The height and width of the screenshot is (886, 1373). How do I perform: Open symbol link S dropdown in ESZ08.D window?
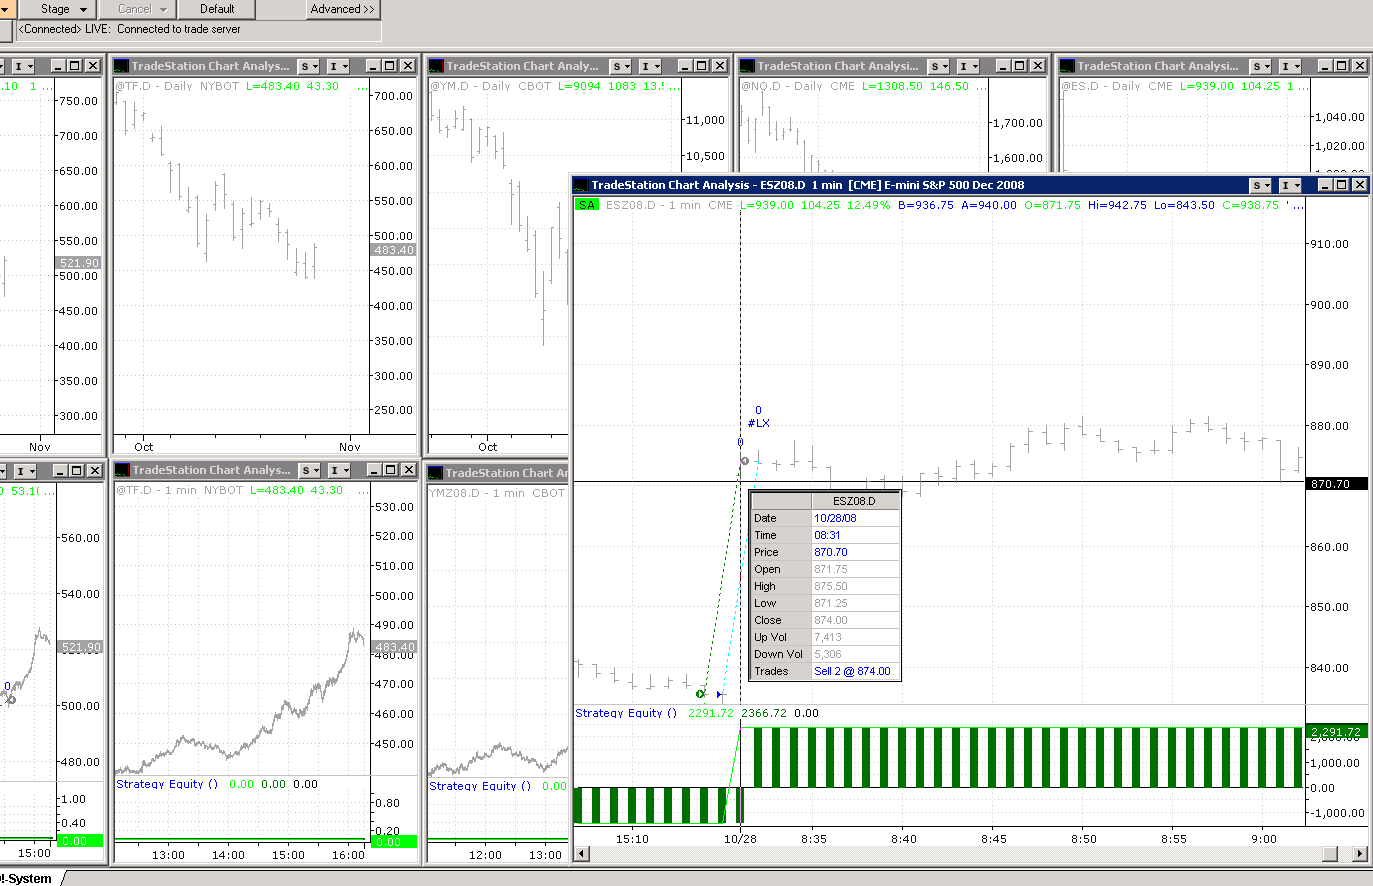[1261, 185]
